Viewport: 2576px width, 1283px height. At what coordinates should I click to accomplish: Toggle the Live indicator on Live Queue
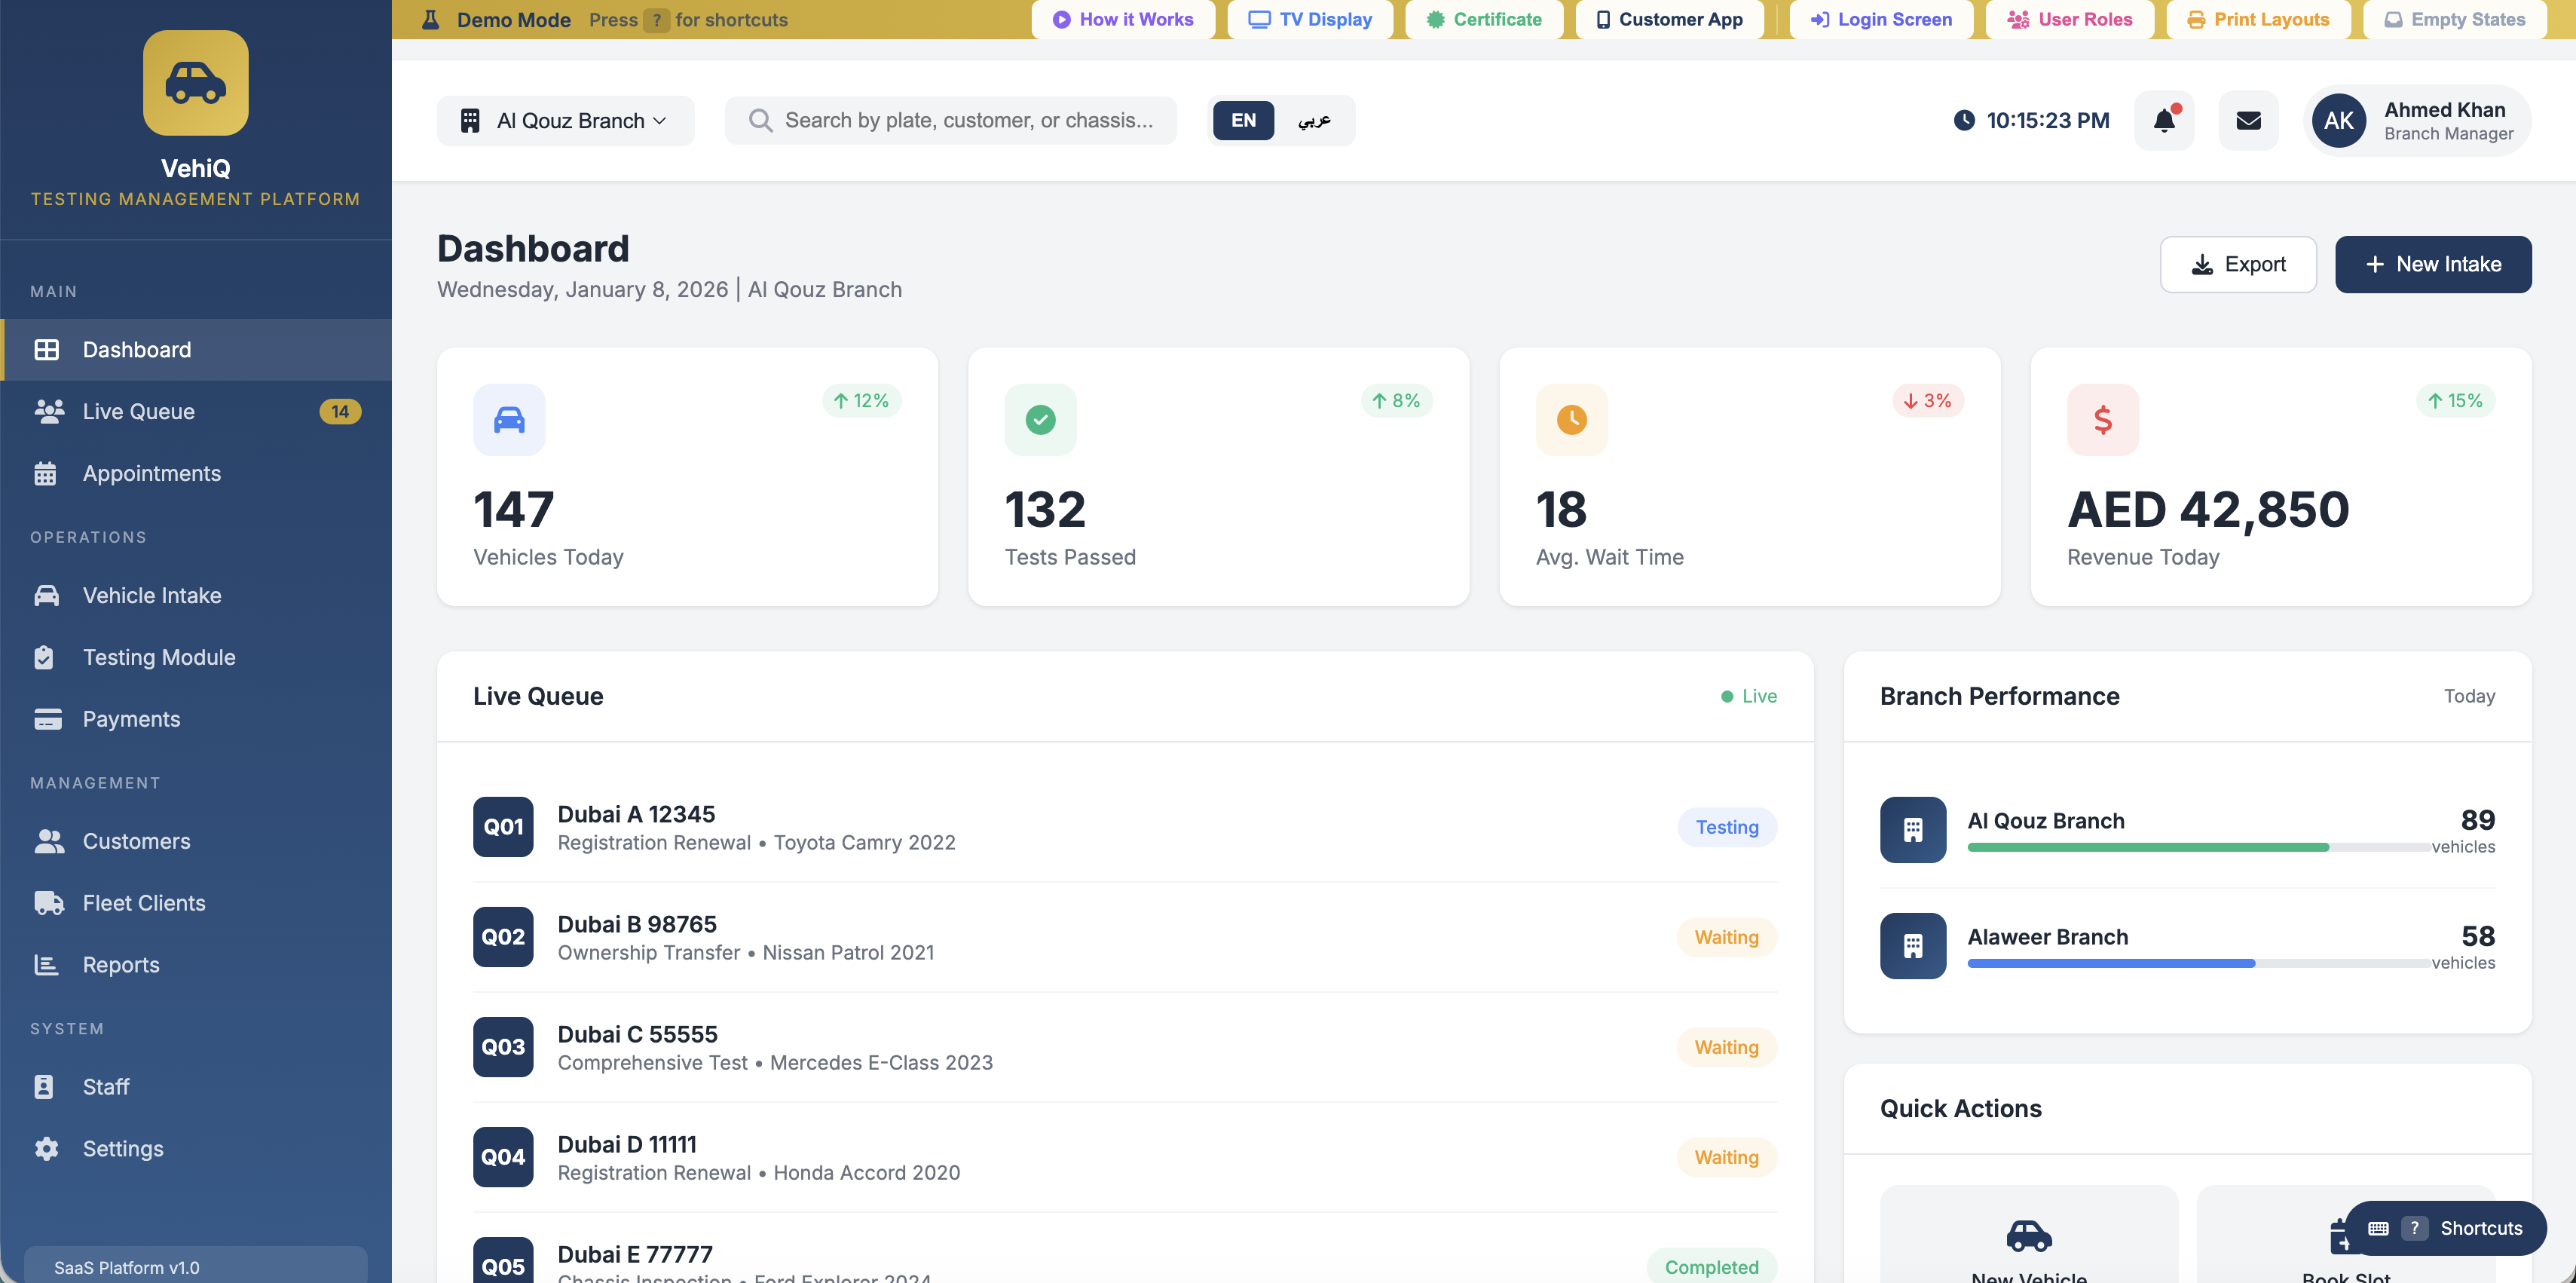point(1748,695)
